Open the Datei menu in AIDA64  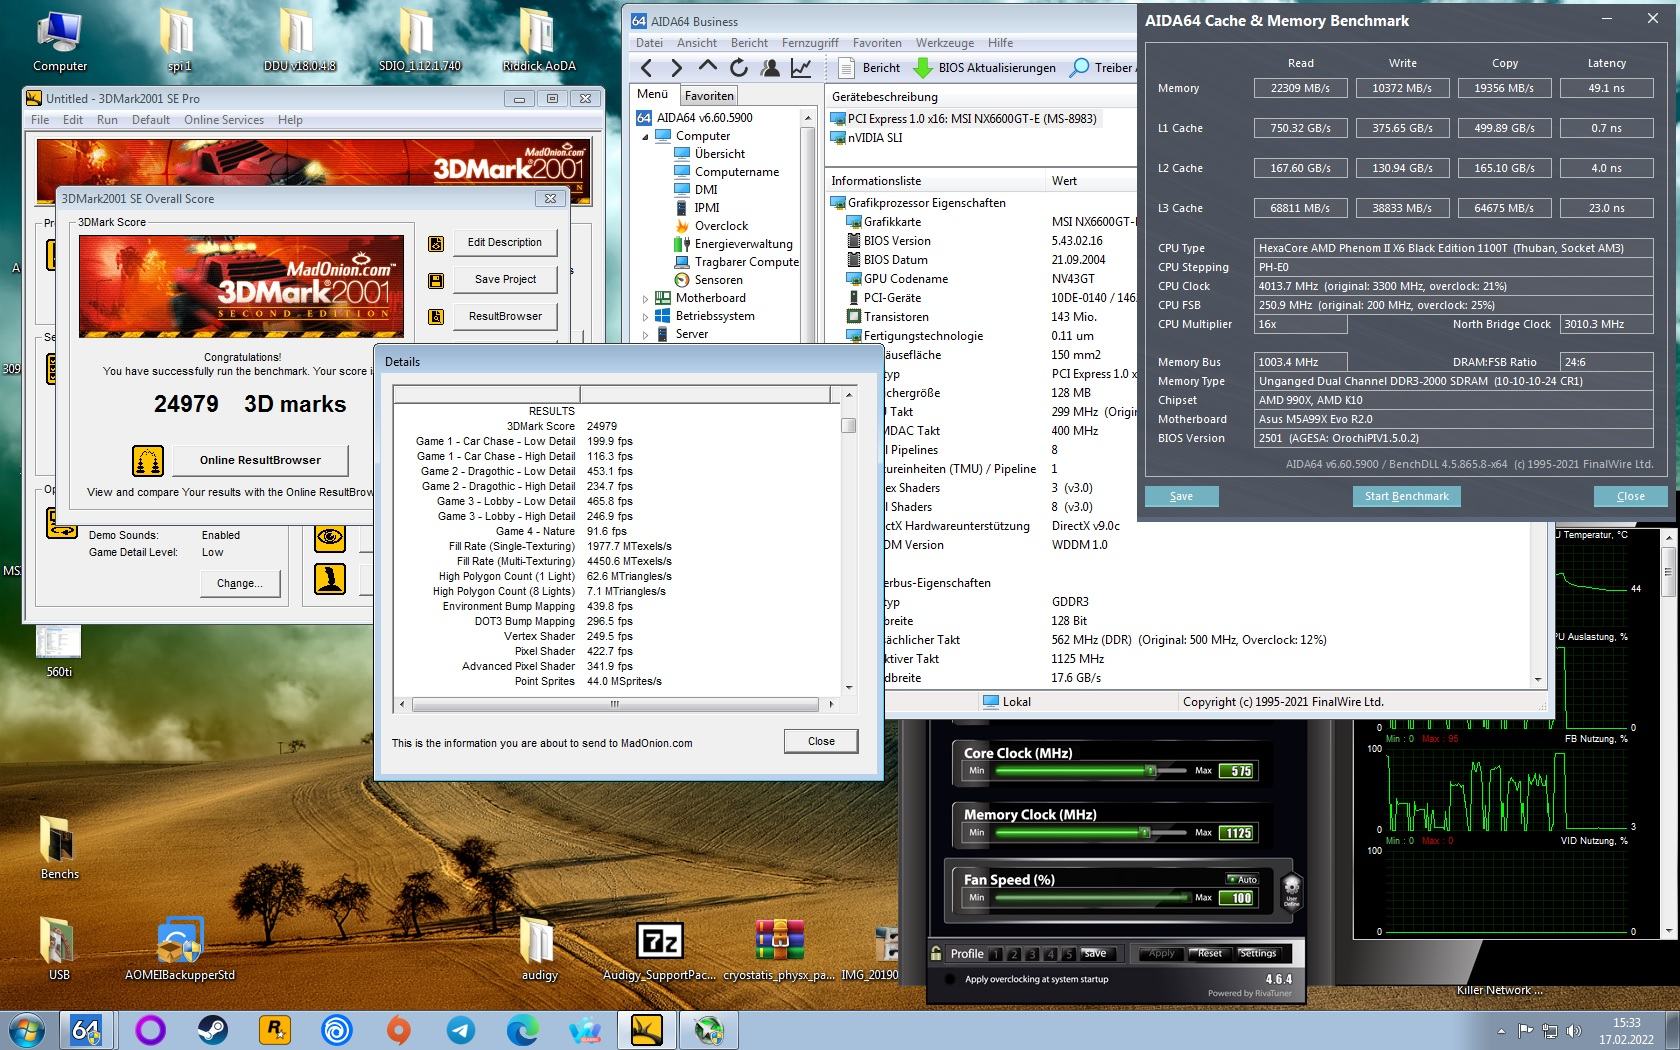[649, 43]
